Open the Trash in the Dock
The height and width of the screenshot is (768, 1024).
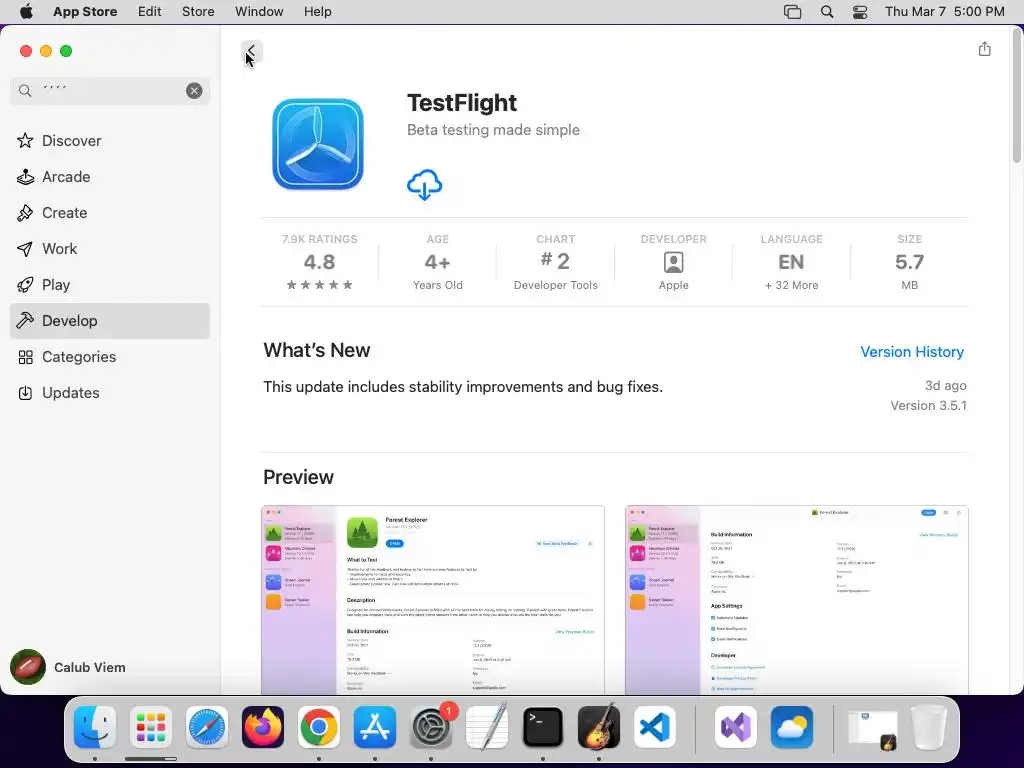click(x=929, y=727)
